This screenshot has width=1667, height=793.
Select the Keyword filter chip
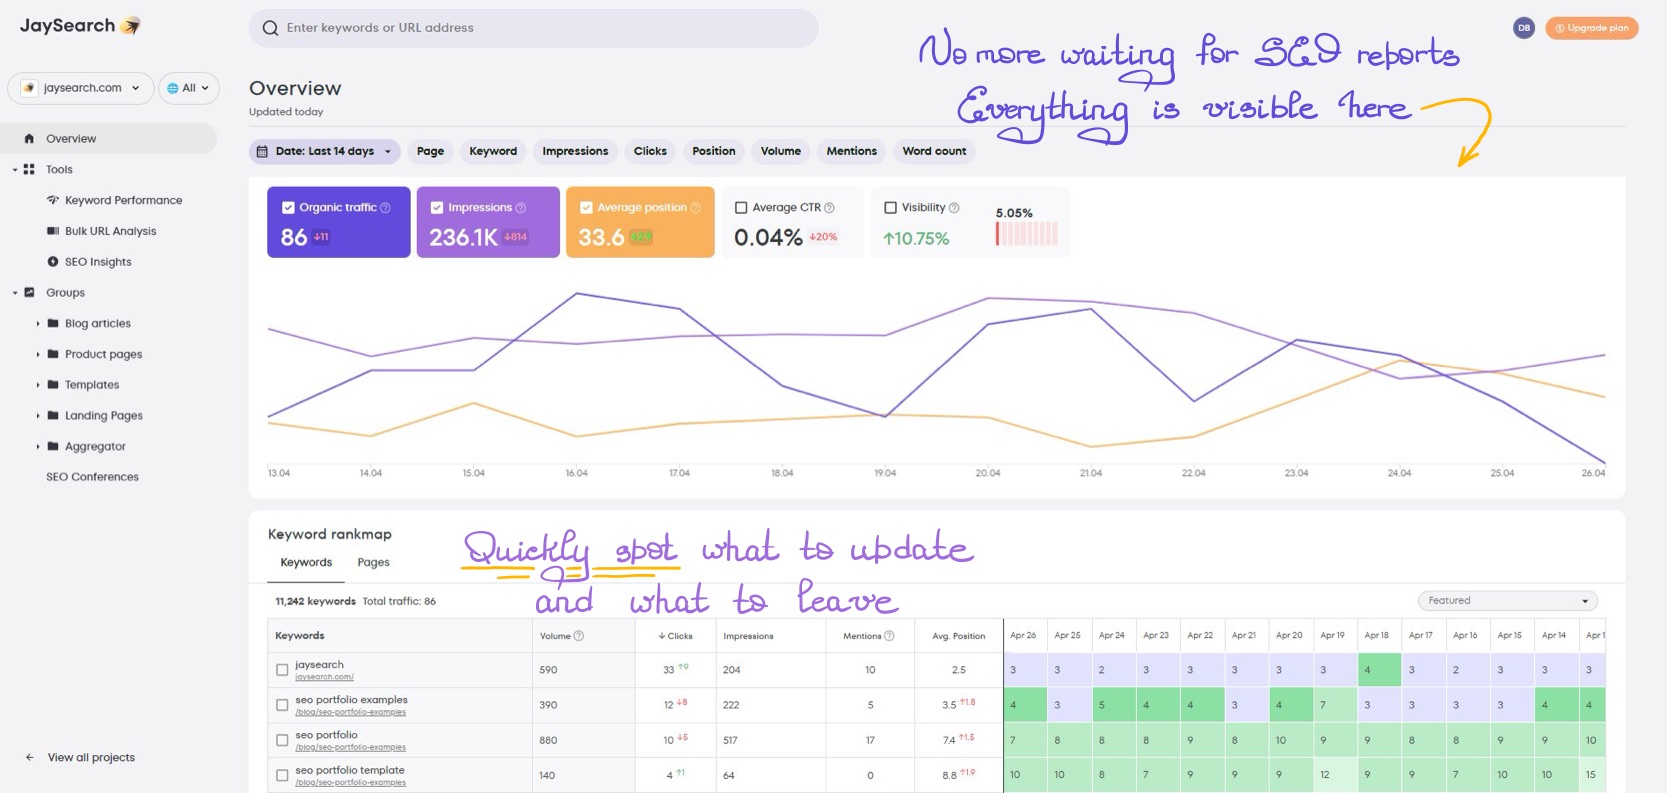[493, 152]
